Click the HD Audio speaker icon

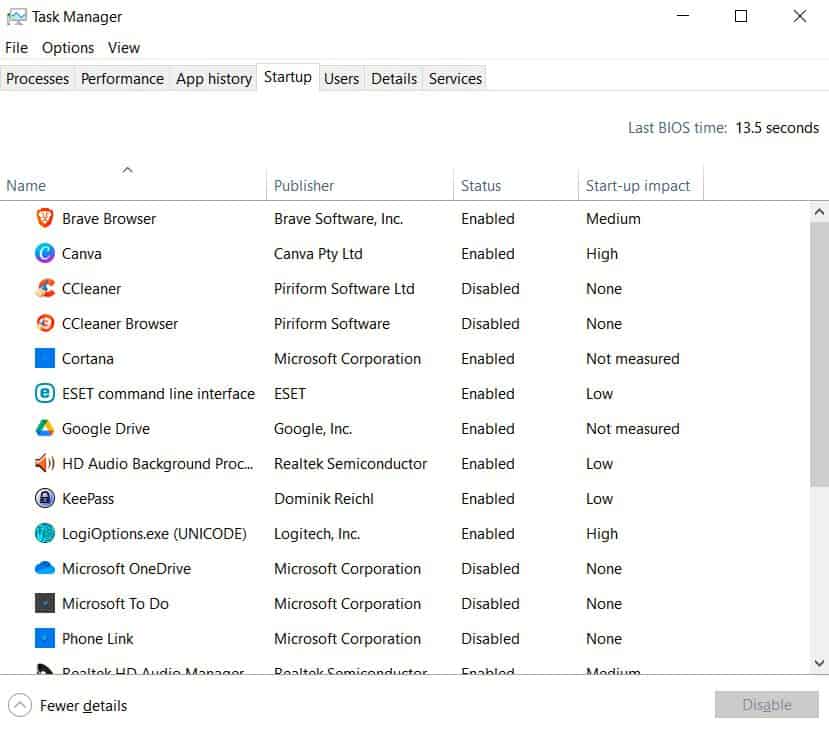pos(44,463)
